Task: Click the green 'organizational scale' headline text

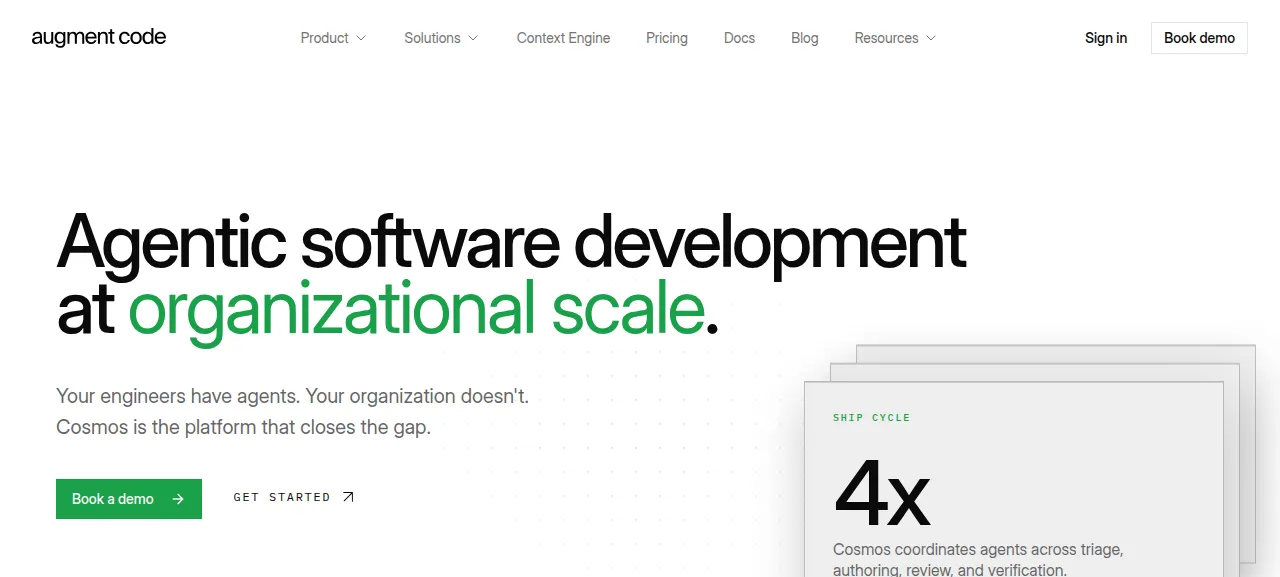Action: click(x=416, y=309)
